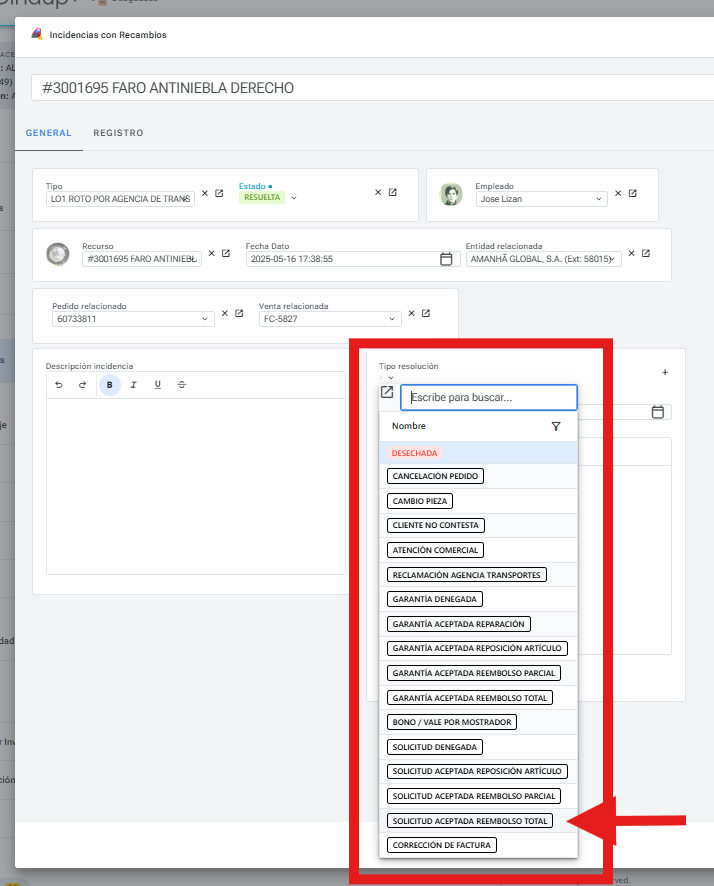714x886 pixels.
Task: Open external link icon next to Tipo field
Action: pyautogui.click(x=219, y=193)
